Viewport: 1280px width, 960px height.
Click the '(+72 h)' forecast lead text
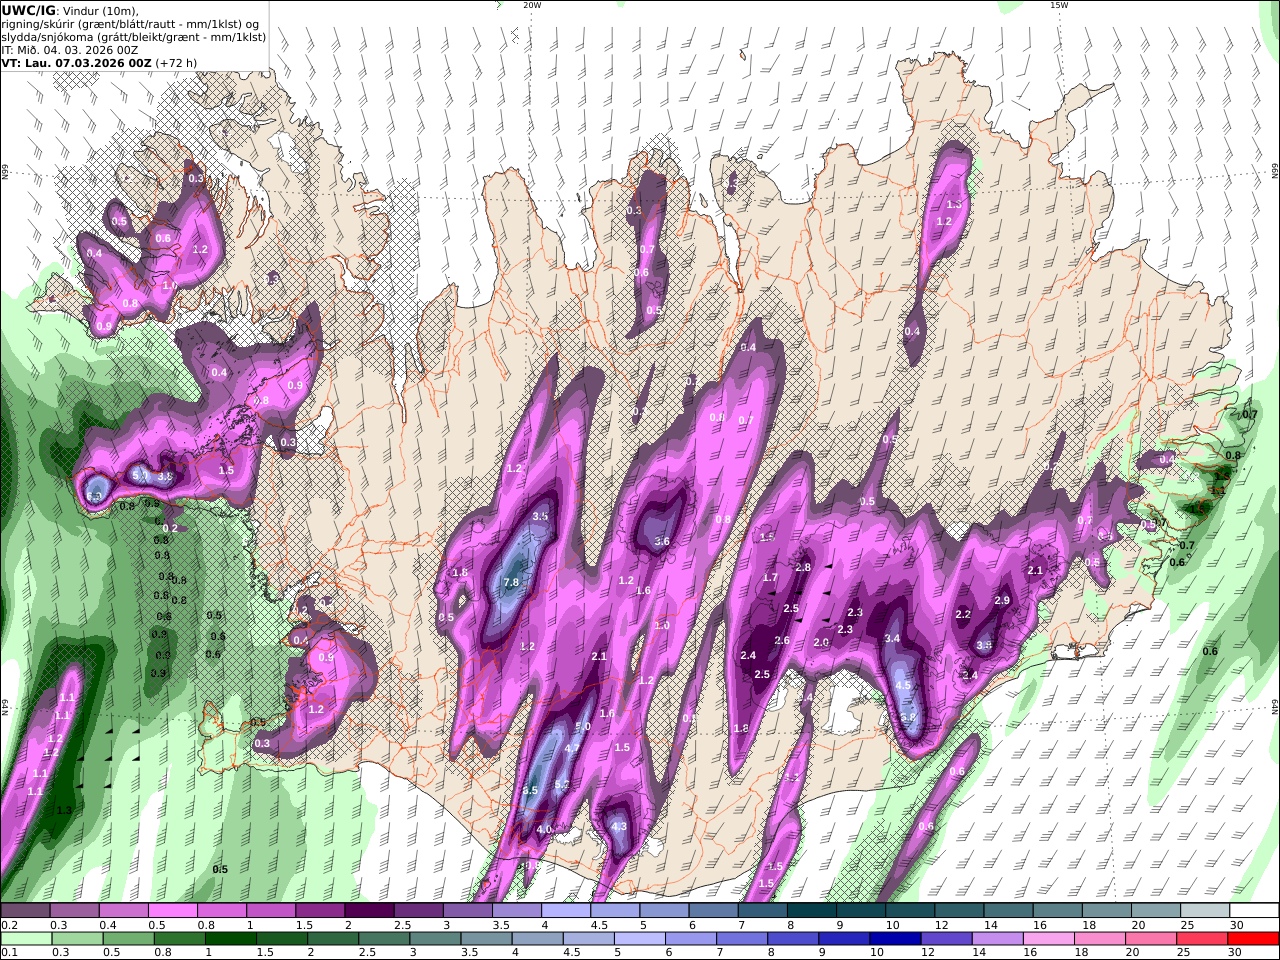pyautogui.click(x=175, y=62)
